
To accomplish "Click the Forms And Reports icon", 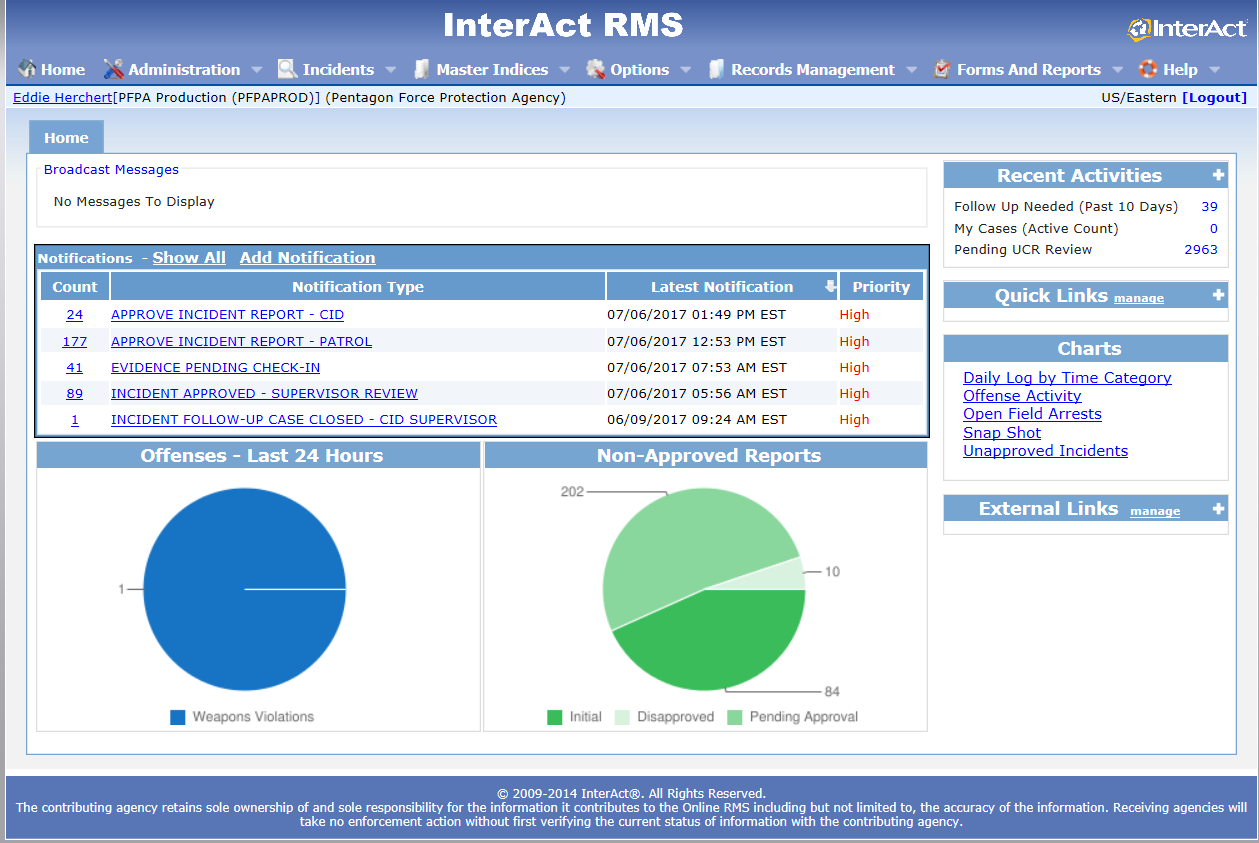I will (941, 69).
